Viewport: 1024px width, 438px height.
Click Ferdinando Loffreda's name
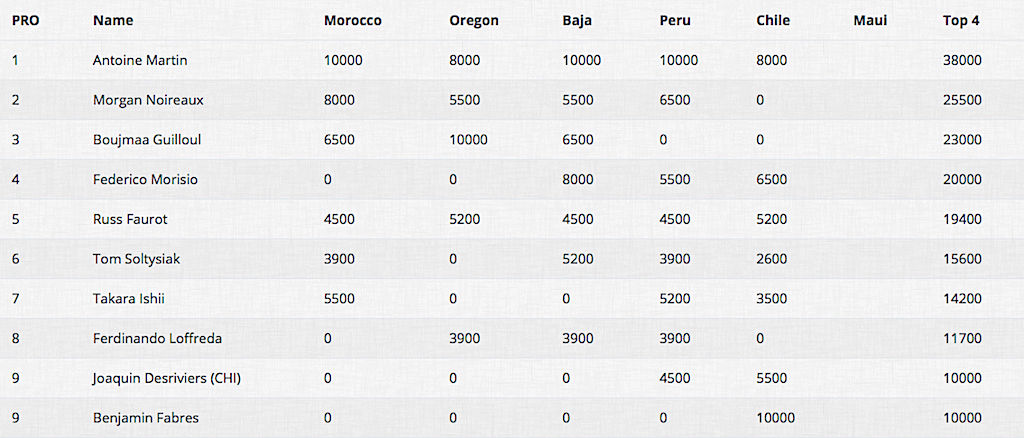157,339
